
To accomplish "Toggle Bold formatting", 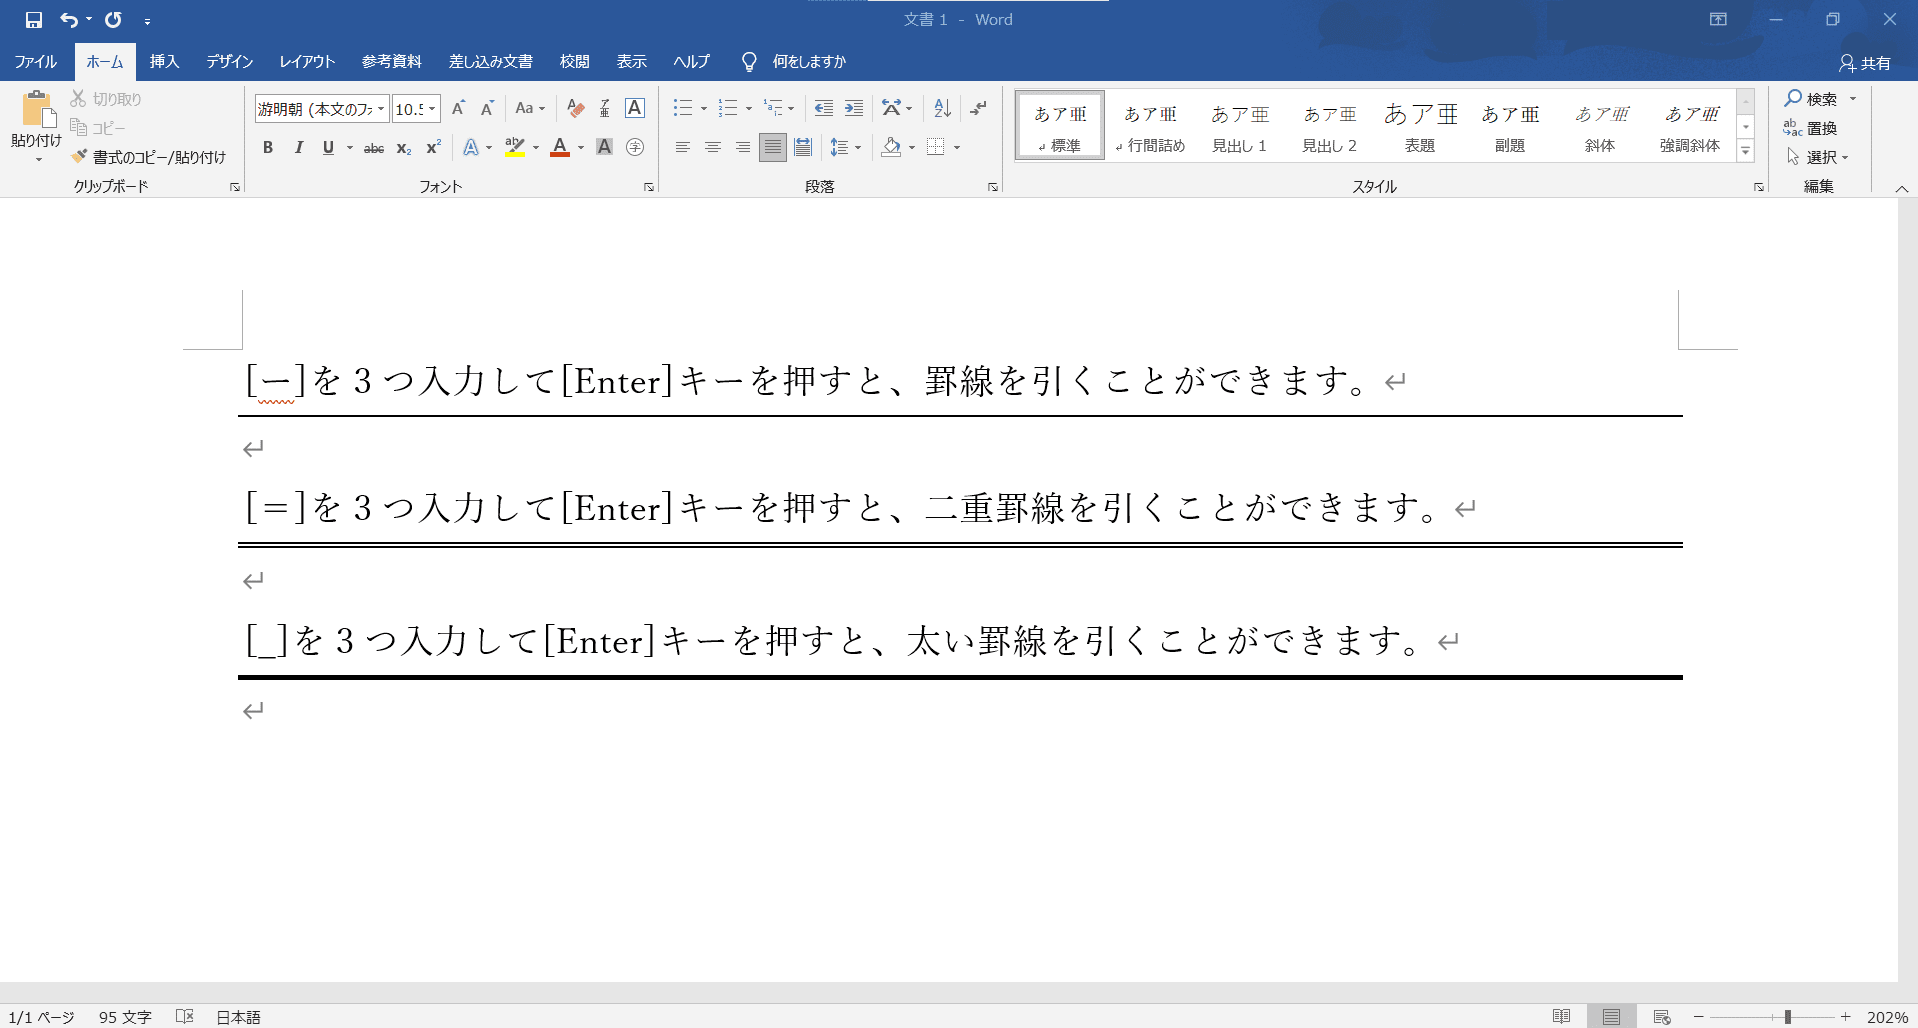I will (x=268, y=148).
